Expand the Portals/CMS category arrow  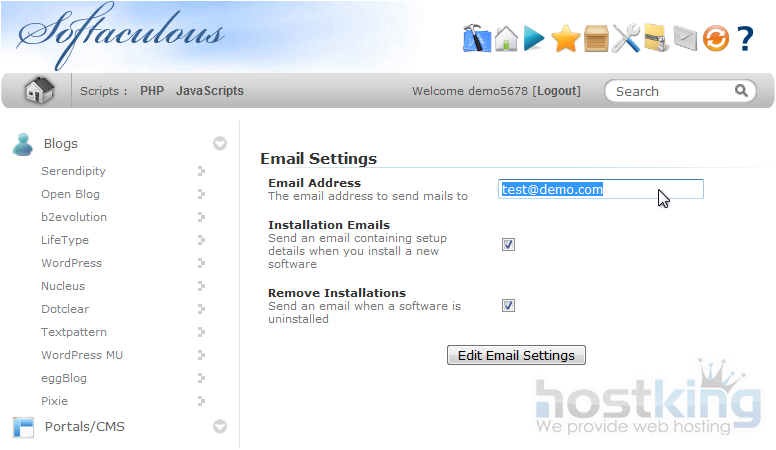pyautogui.click(x=220, y=427)
